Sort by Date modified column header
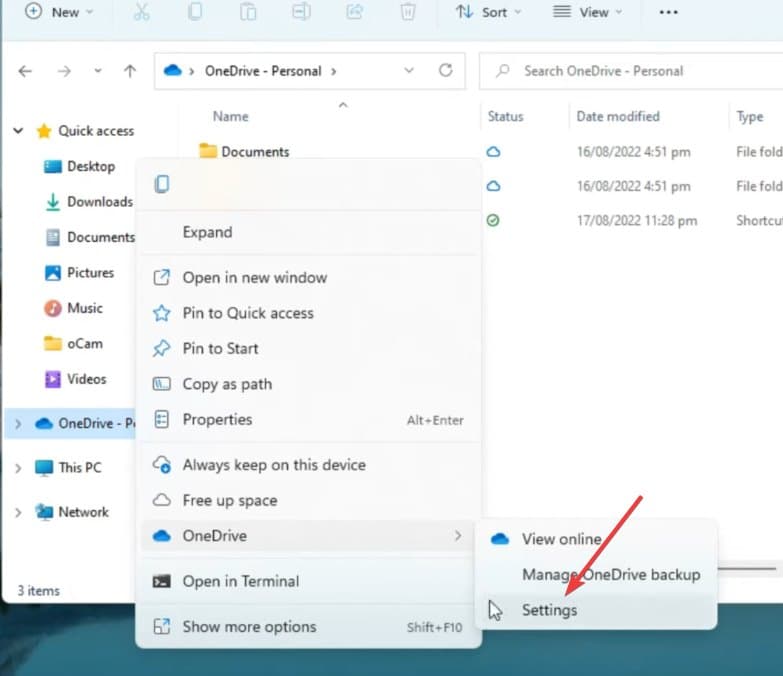Screen dimensions: 783x676 pyautogui.click(x=618, y=116)
